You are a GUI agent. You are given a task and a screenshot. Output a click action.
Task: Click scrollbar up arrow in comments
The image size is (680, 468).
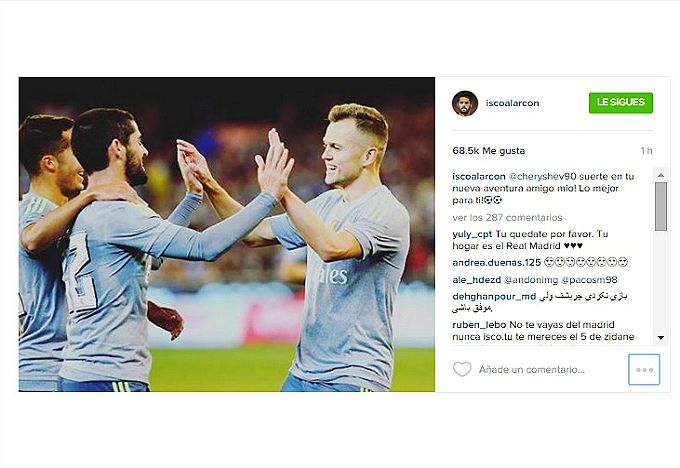660,175
